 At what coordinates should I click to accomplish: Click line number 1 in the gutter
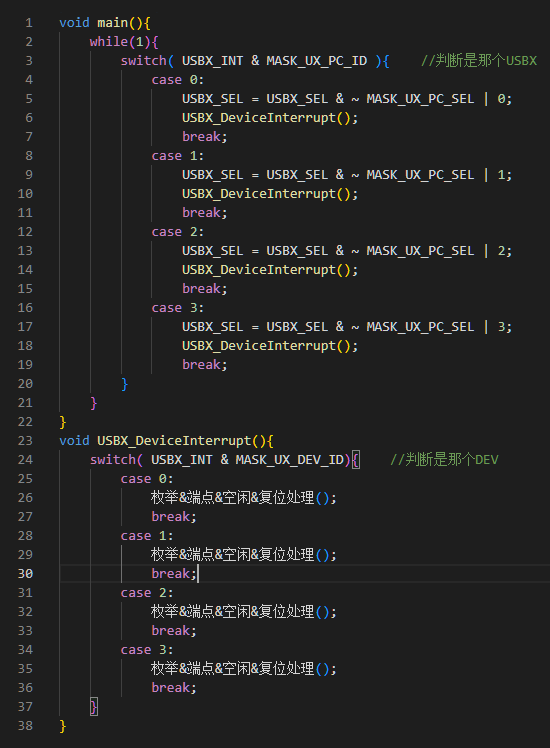point(29,23)
